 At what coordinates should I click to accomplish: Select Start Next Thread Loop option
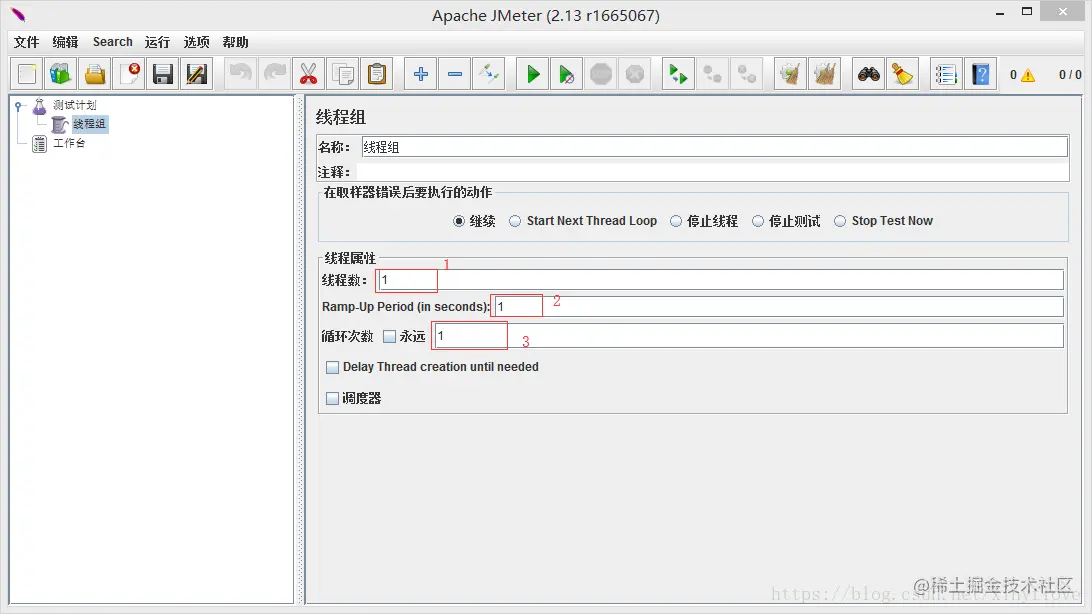(x=515, y=221)
